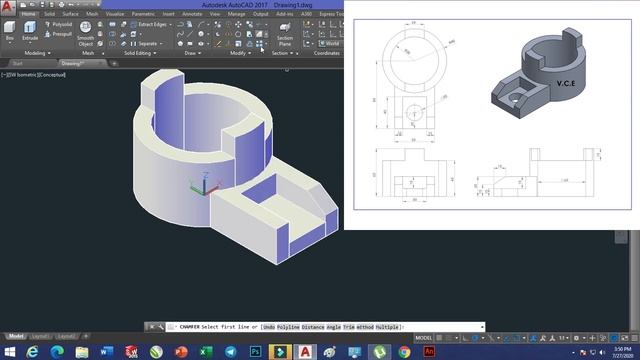Click the Section Plane tool

[x=285, y=33]
